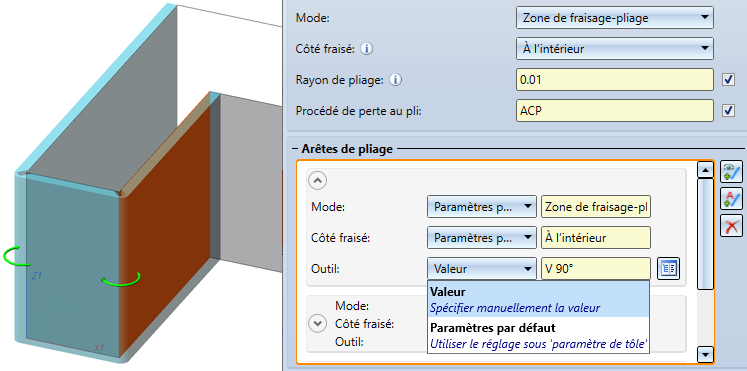
Task: Expand the second bend edge entry with down chevron
Action: [x=318, y=323]
